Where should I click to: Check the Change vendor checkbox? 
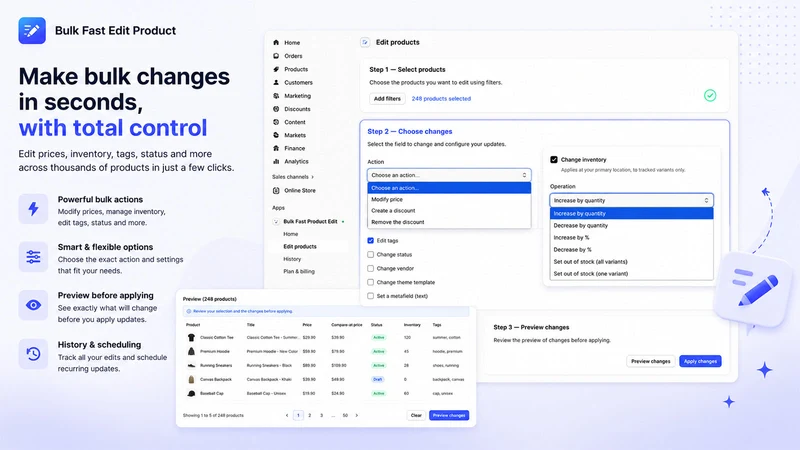pyautogui.click(x=370, y=268)
